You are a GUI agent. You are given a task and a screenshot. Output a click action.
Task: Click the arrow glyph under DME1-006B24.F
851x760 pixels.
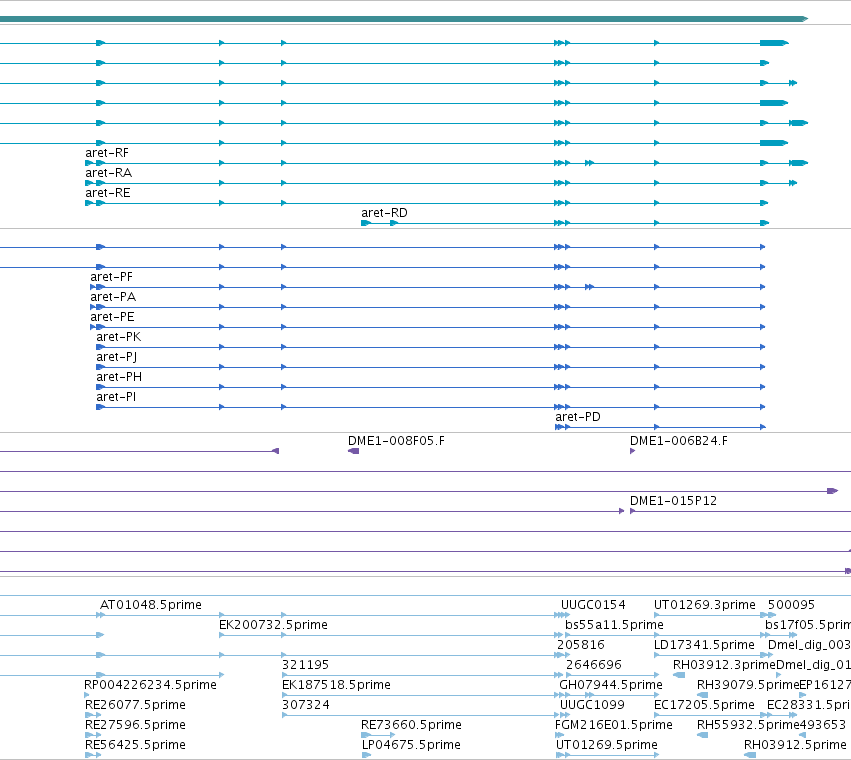point(632,451)
